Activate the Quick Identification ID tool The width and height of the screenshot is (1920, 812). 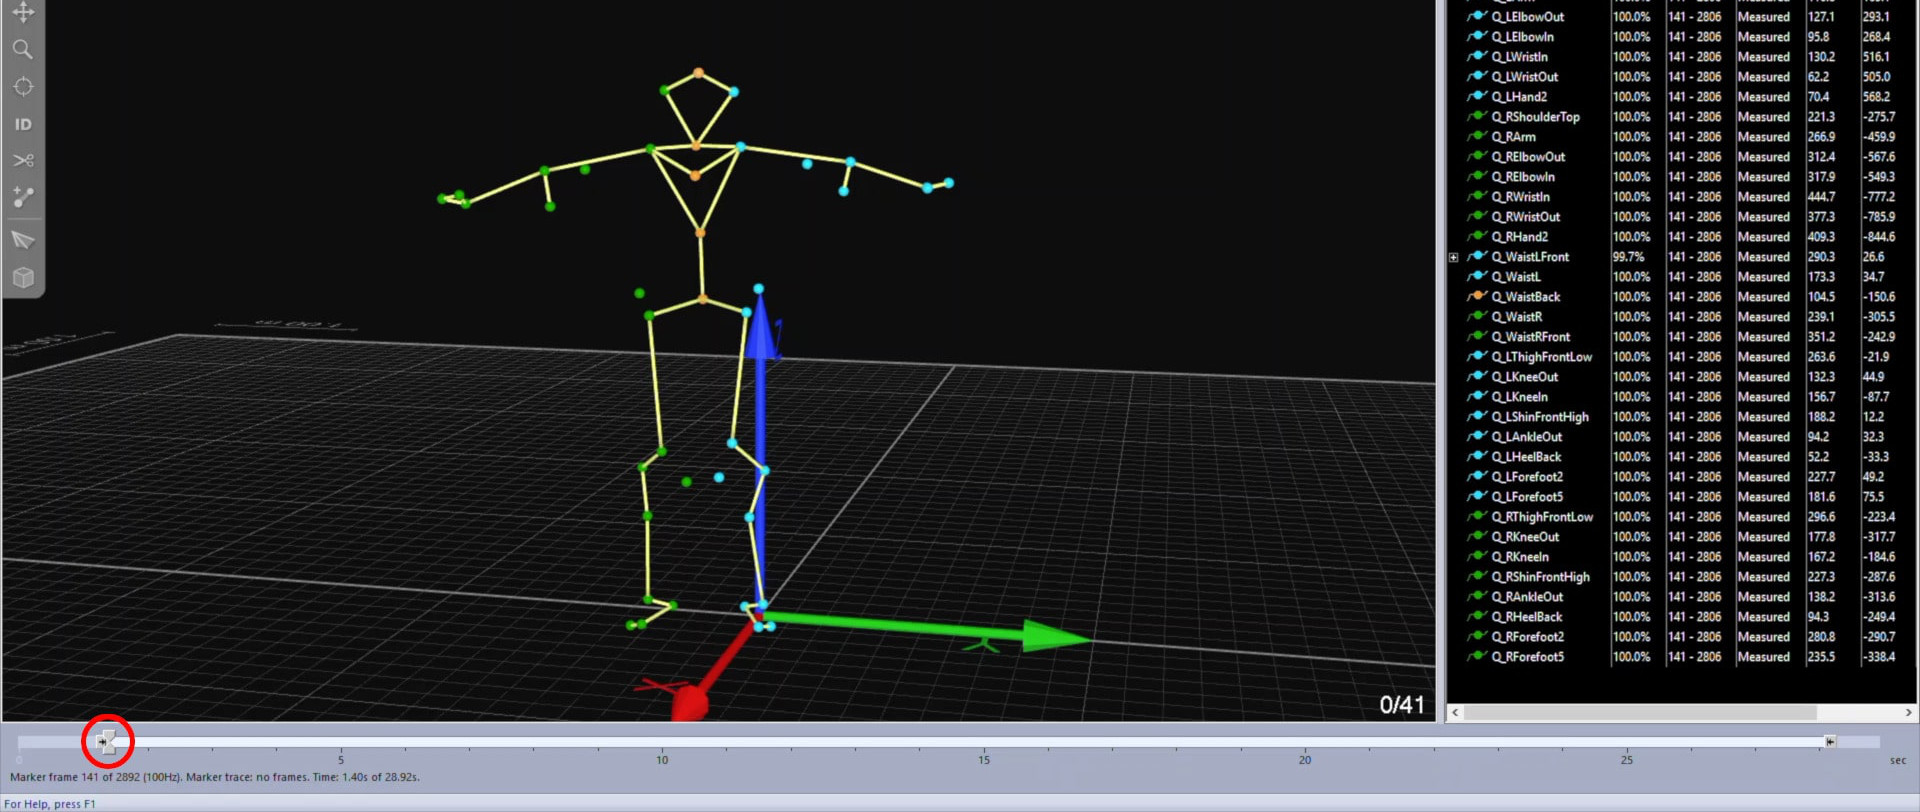tap(23, 124)
